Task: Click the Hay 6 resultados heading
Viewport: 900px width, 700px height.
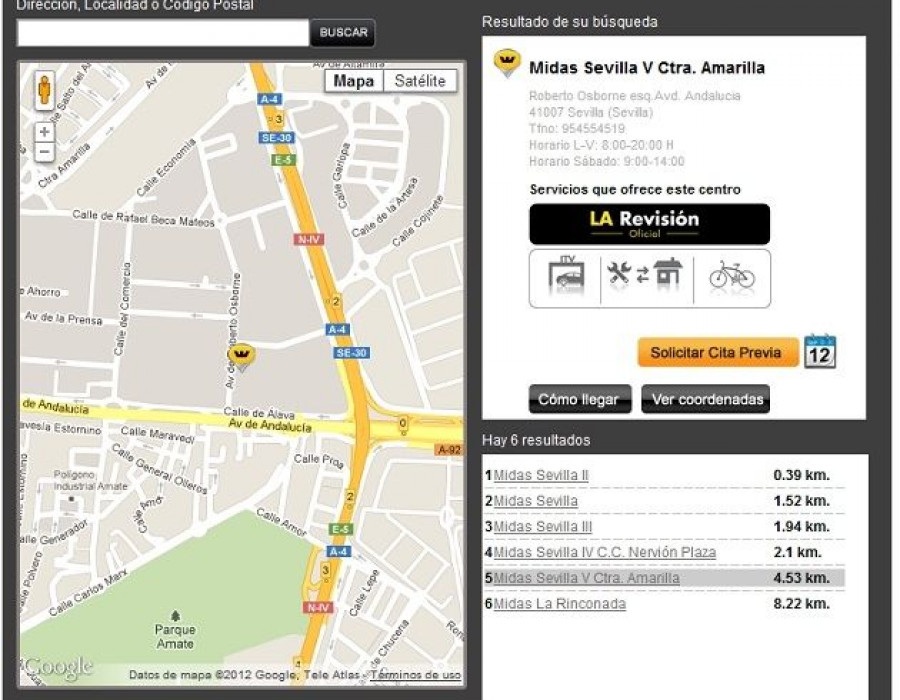Action: pos(536,440)
